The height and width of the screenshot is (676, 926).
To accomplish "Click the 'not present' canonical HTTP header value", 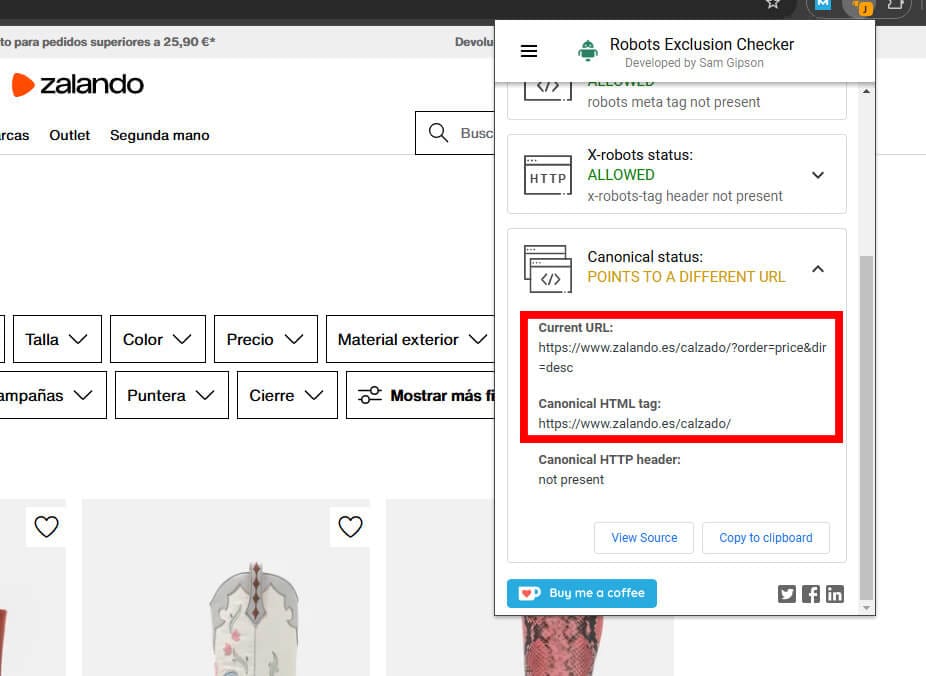I will coord(571,479).
